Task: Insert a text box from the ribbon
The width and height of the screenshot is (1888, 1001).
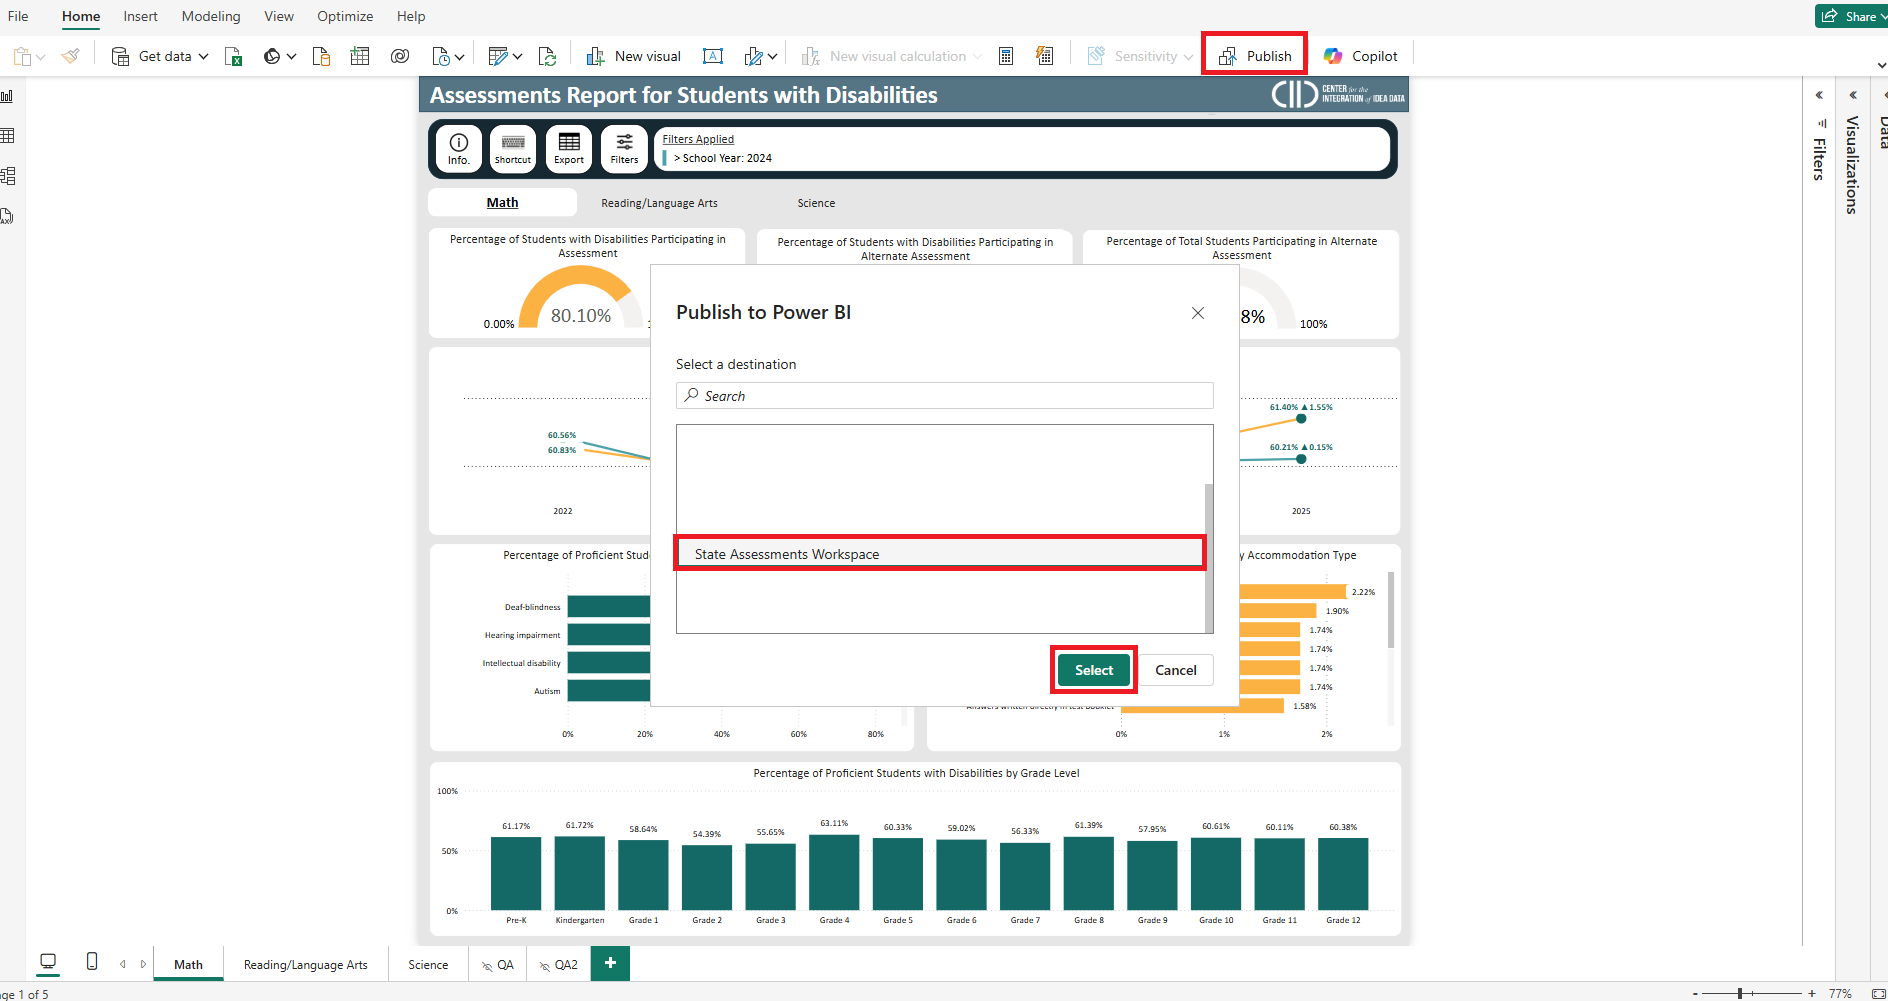Action: point(712,56)
